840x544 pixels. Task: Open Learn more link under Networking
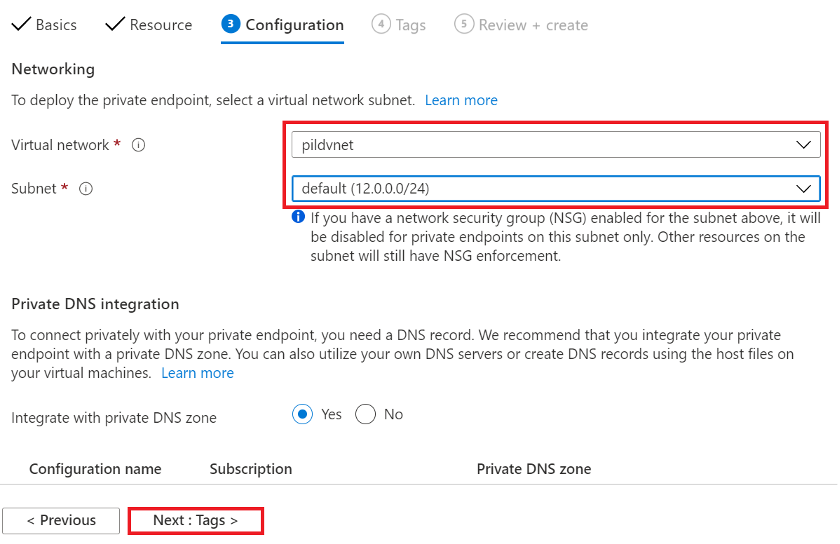[x=461, y=100]
